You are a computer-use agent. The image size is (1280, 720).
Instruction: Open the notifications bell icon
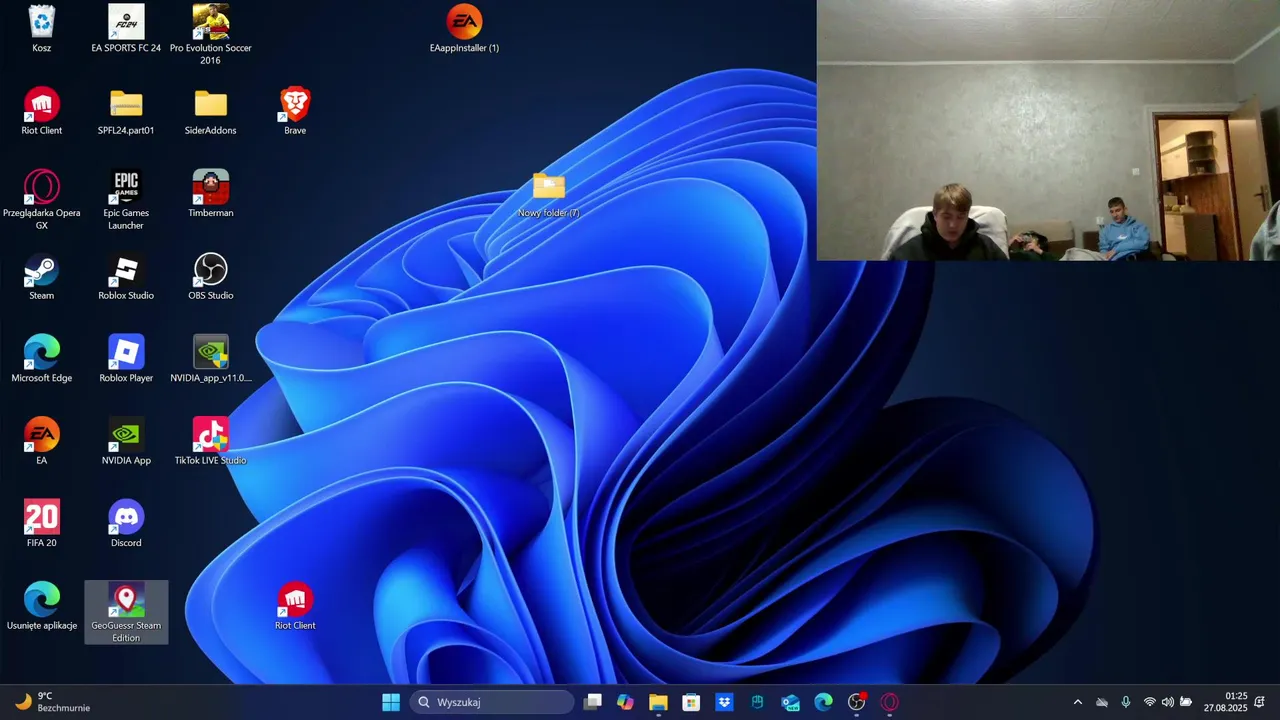(1260, 702)
